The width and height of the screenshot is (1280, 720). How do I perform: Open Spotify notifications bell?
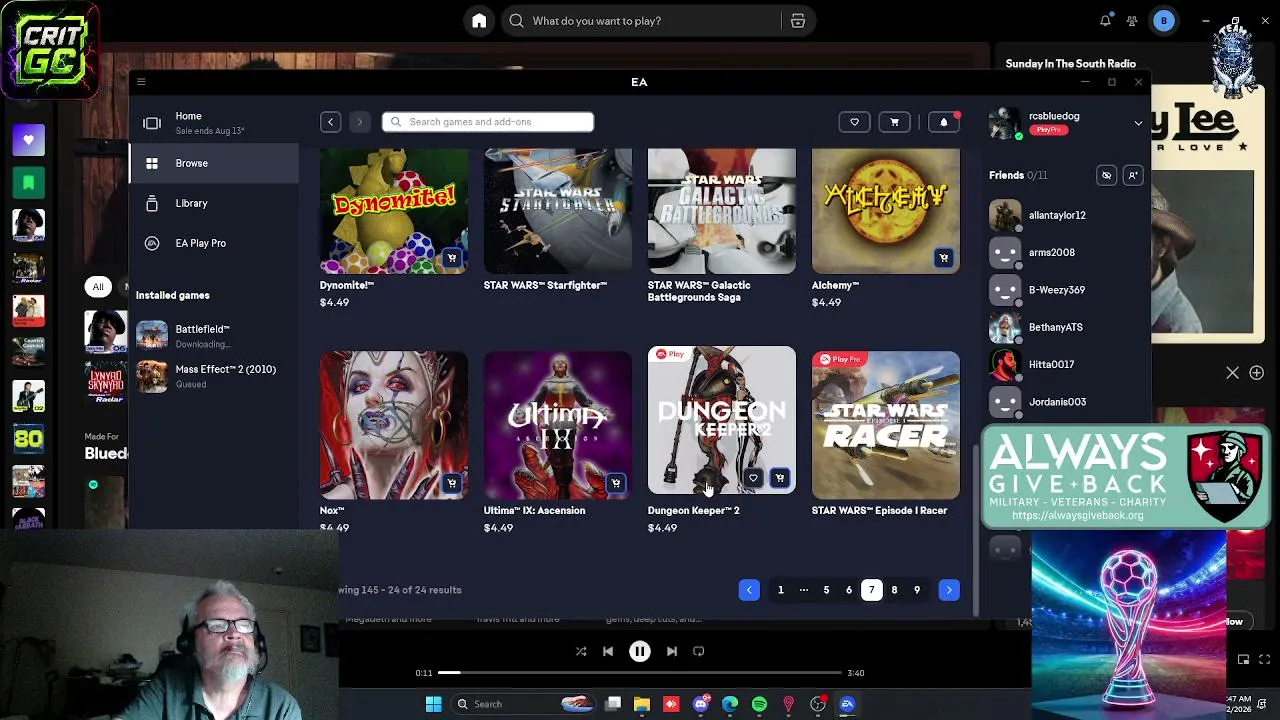click(1105, 21)
